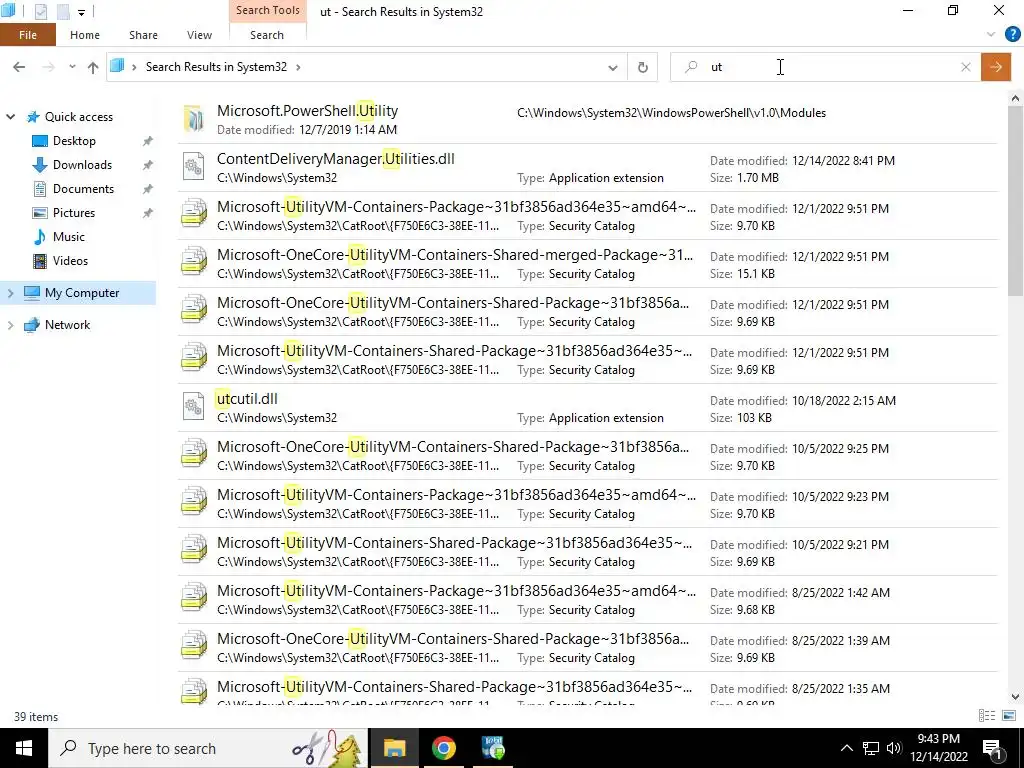1024x768 pixels.
Task: Switch to large icons view layout
Action: click(1009, 716)
